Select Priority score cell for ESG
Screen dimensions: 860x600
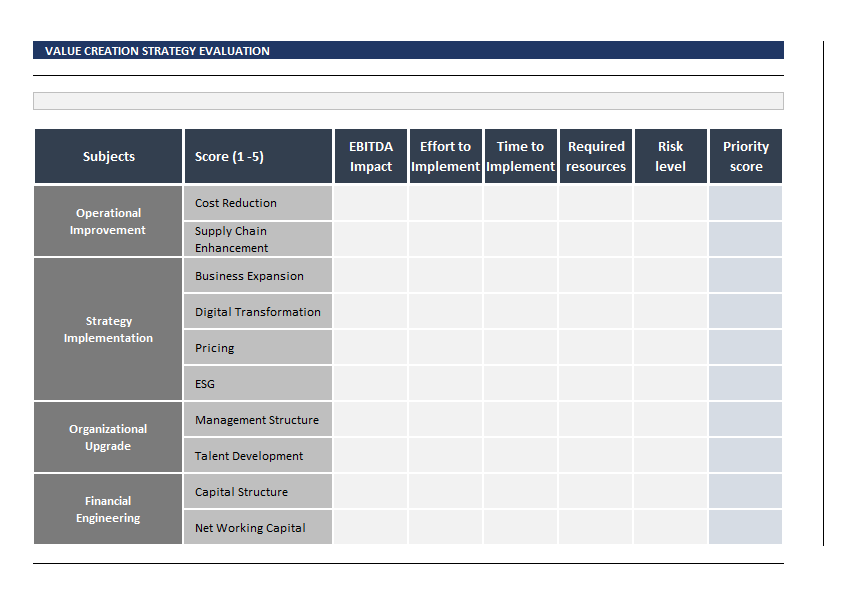click(745, 383)
